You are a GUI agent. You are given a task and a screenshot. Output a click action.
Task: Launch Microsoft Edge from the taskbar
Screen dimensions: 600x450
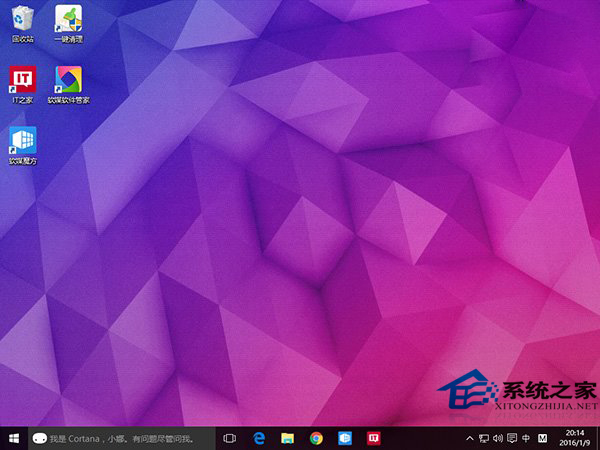coord(259,438)
